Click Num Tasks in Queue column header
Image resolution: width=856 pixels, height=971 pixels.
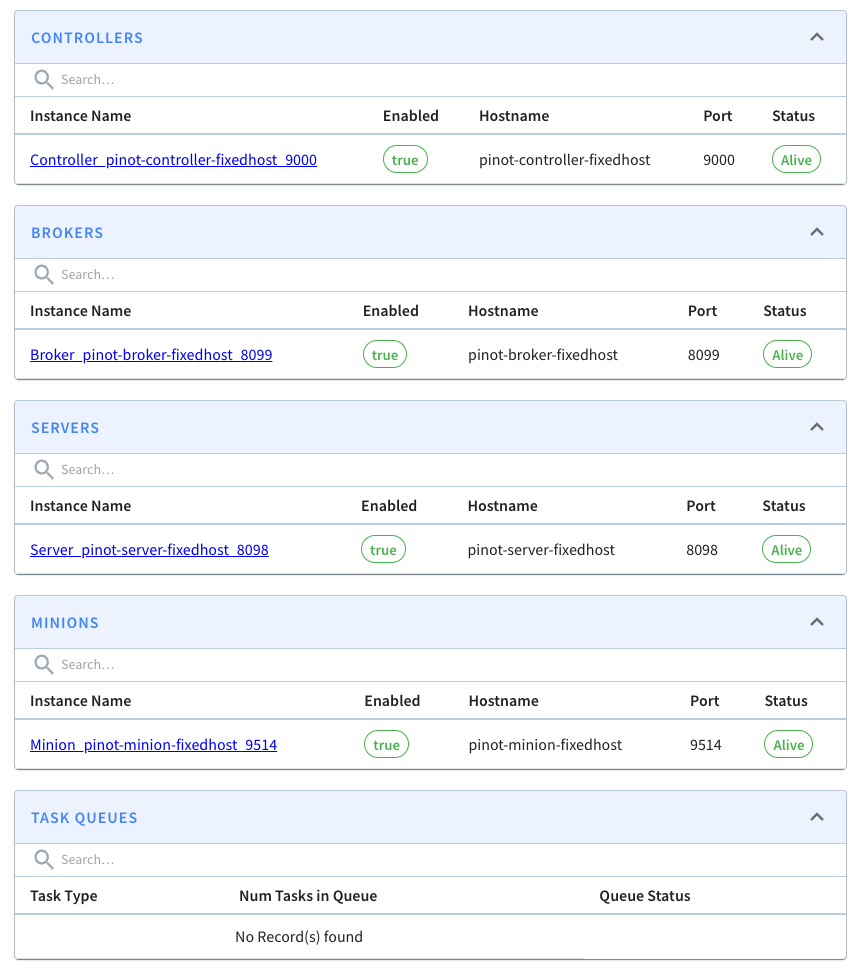point(308,896)
